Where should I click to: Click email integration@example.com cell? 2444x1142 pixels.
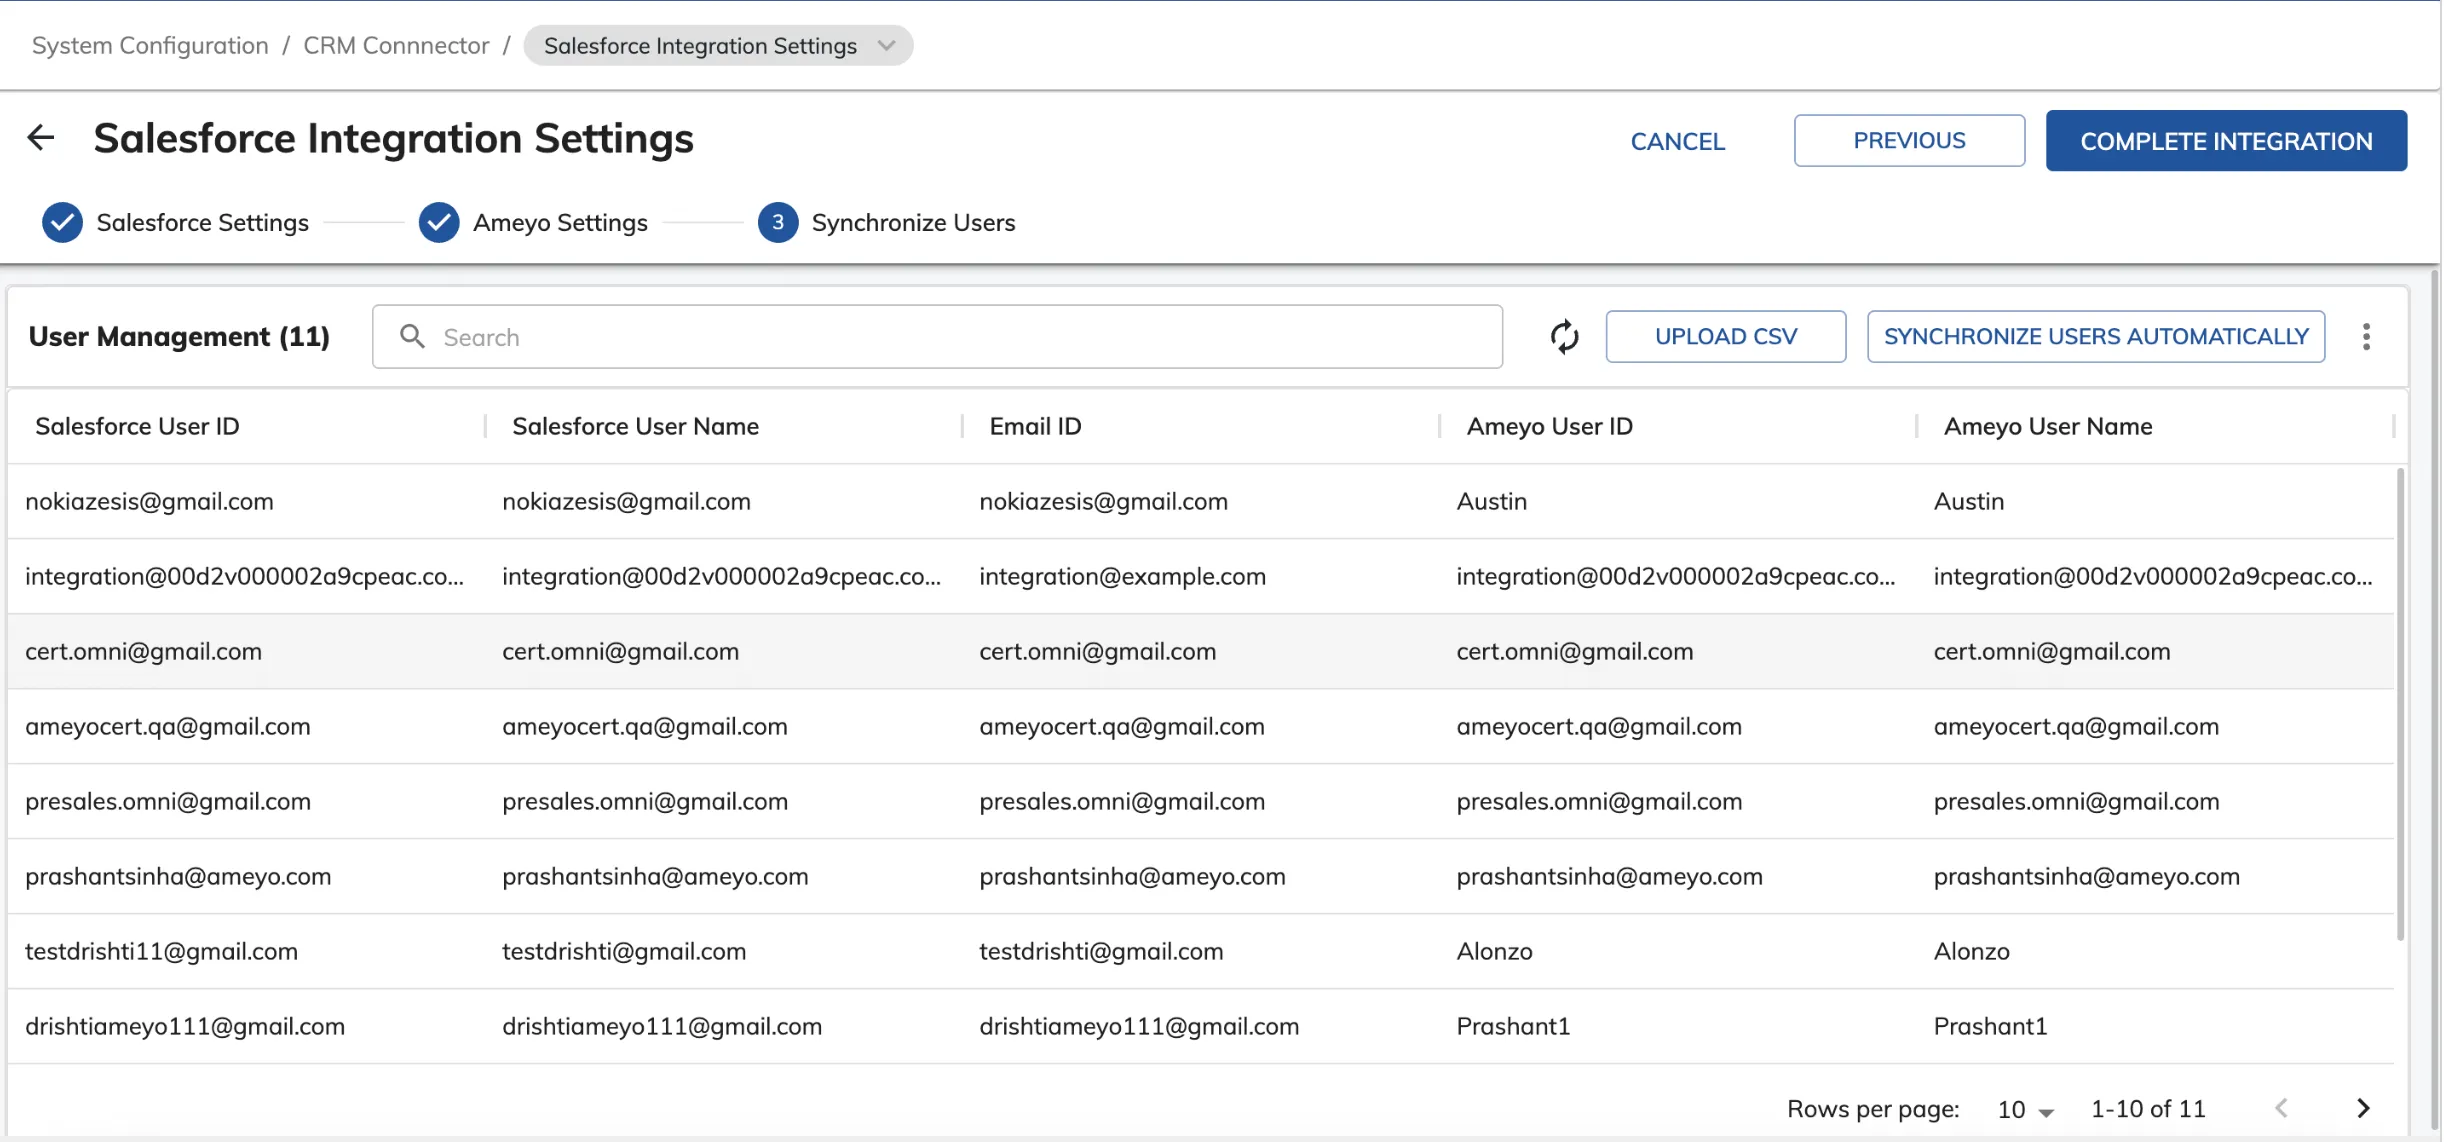click(1122, 577)
